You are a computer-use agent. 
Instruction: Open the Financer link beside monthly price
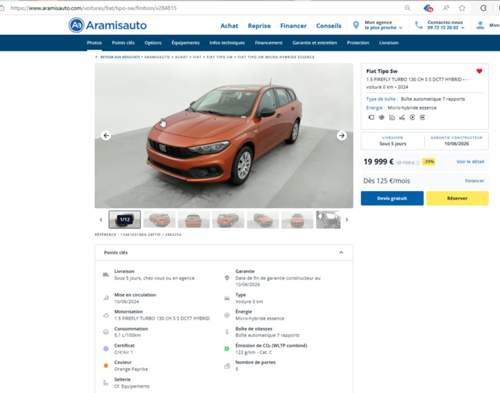click(x=475, y=181)
